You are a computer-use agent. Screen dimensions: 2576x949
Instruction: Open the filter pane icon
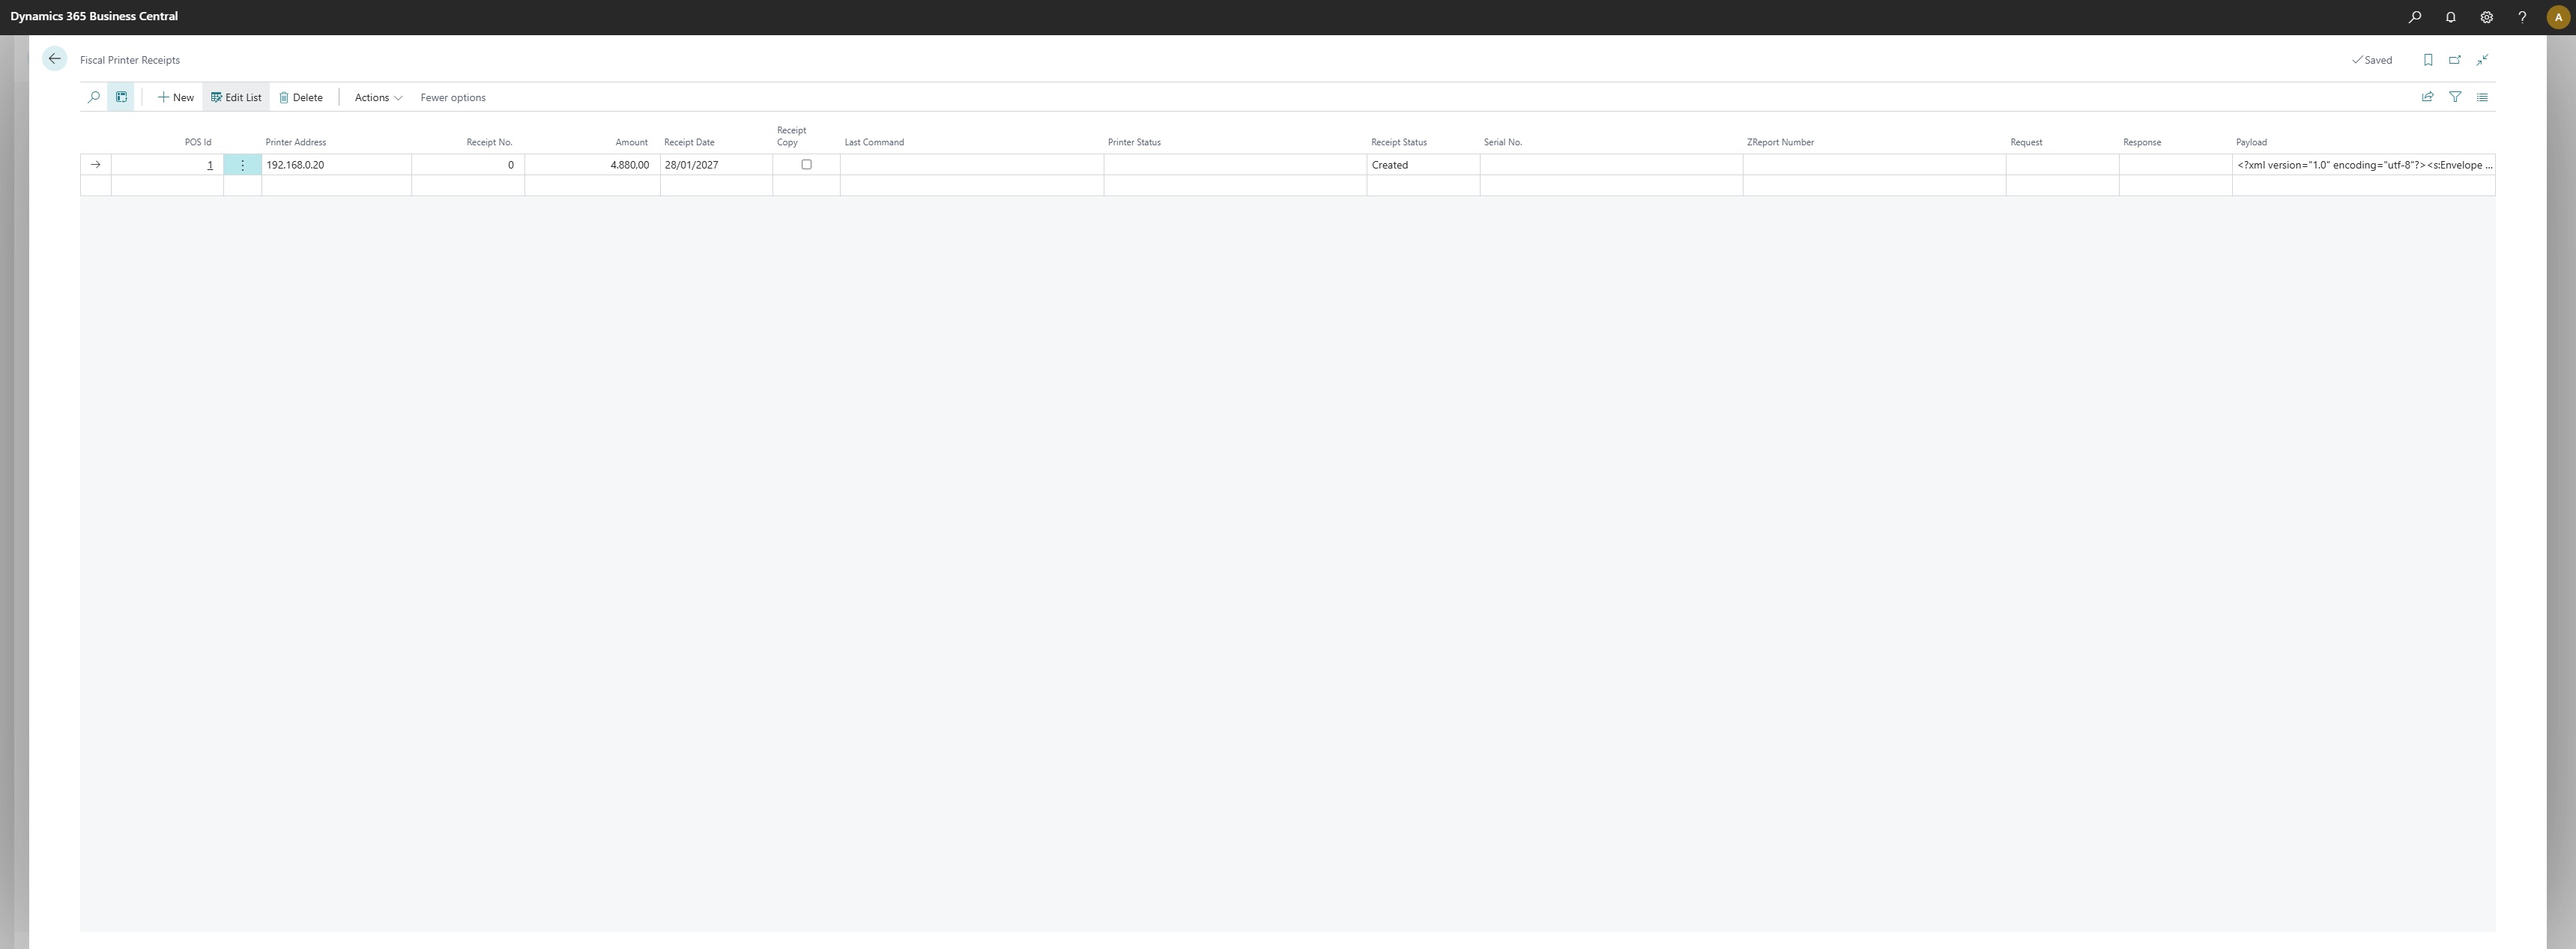click(x=2455, y=97)
